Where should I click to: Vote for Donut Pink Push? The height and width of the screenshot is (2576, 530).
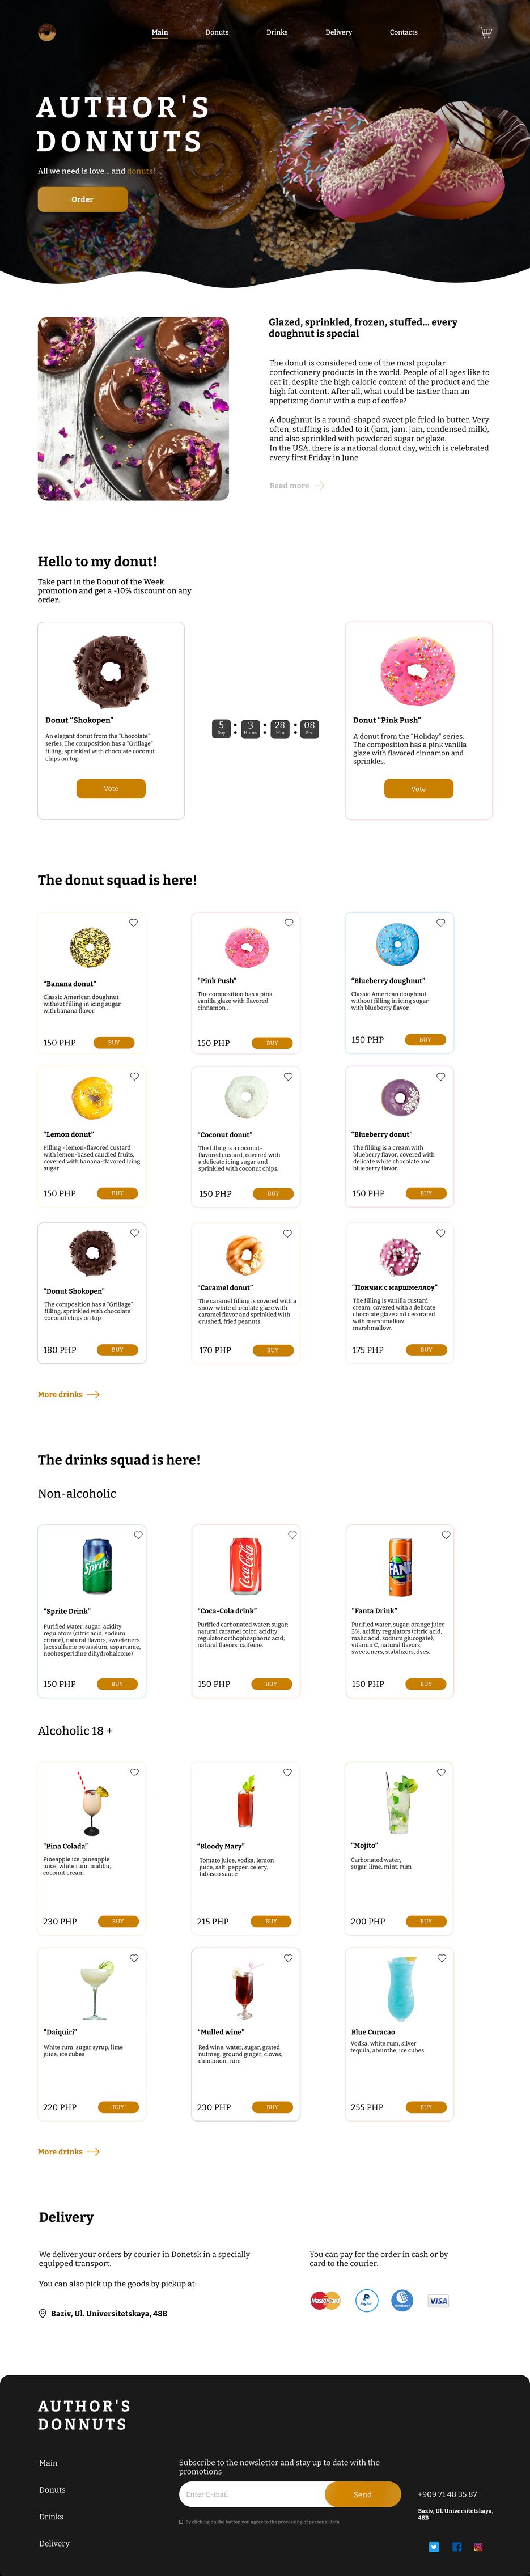(x=418, y=789)
